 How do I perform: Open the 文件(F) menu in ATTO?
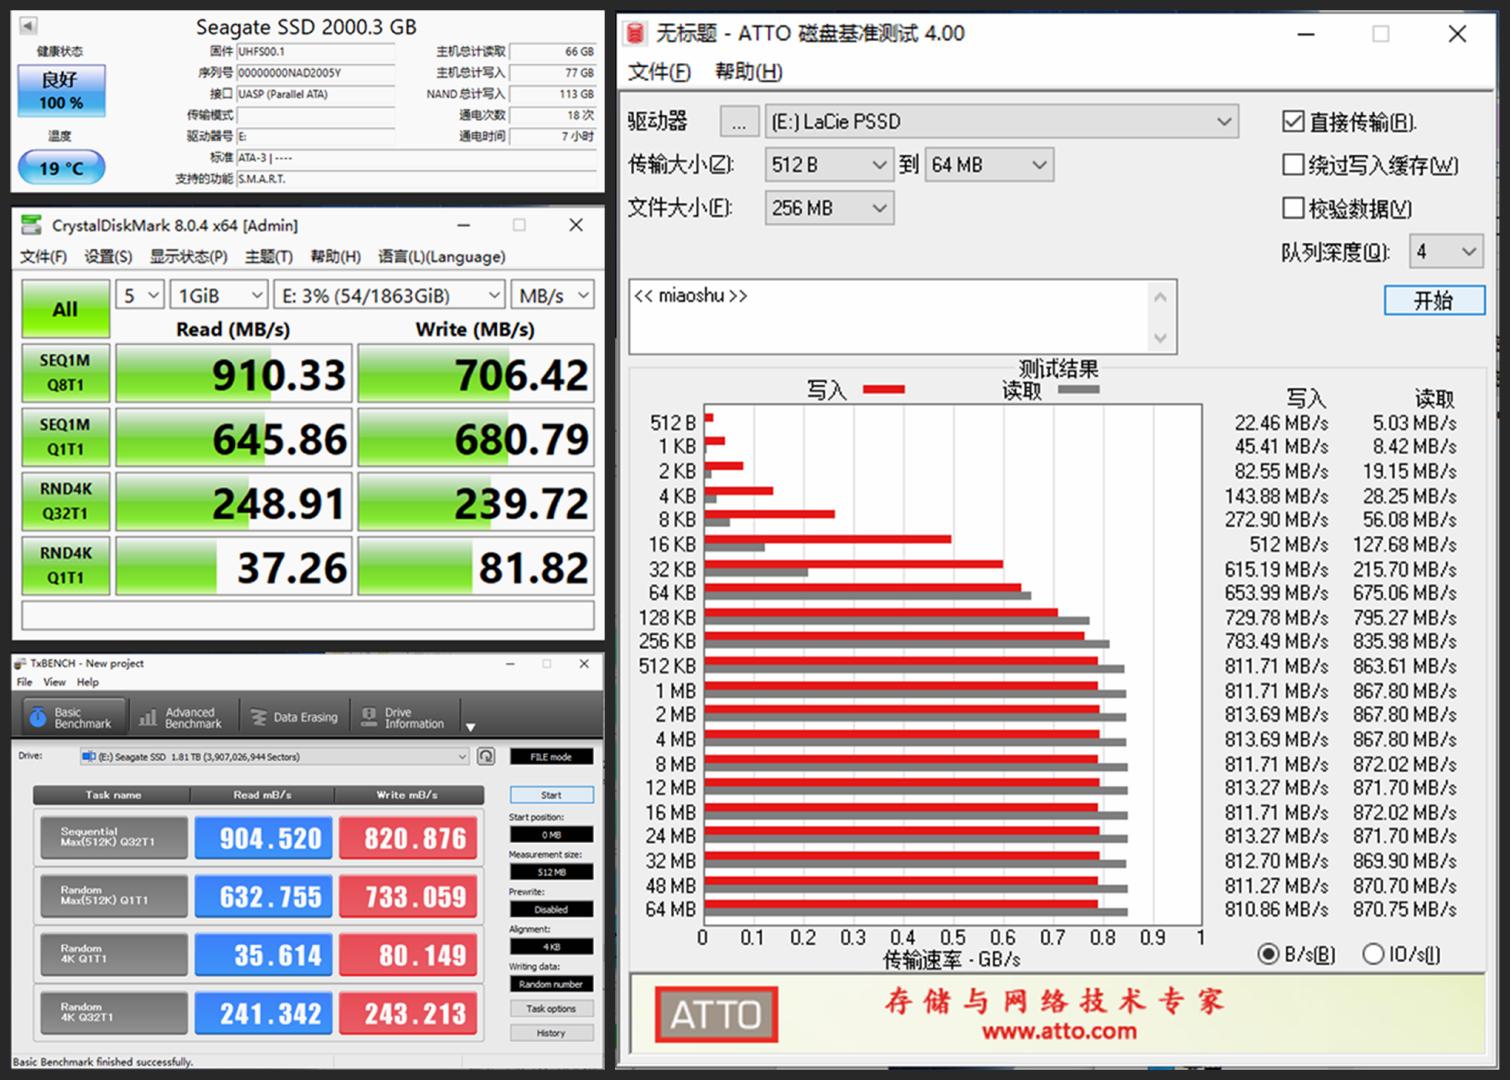point(657,72)
